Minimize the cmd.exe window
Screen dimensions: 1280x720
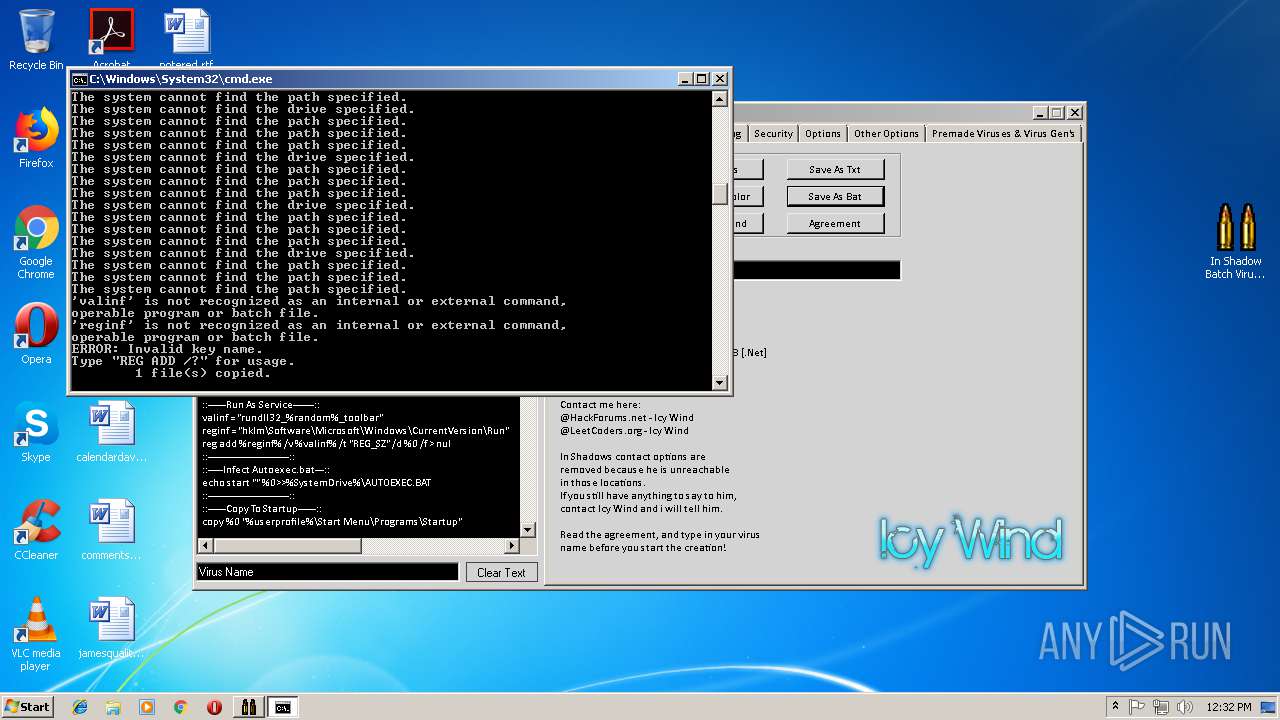tap(685, 79)
